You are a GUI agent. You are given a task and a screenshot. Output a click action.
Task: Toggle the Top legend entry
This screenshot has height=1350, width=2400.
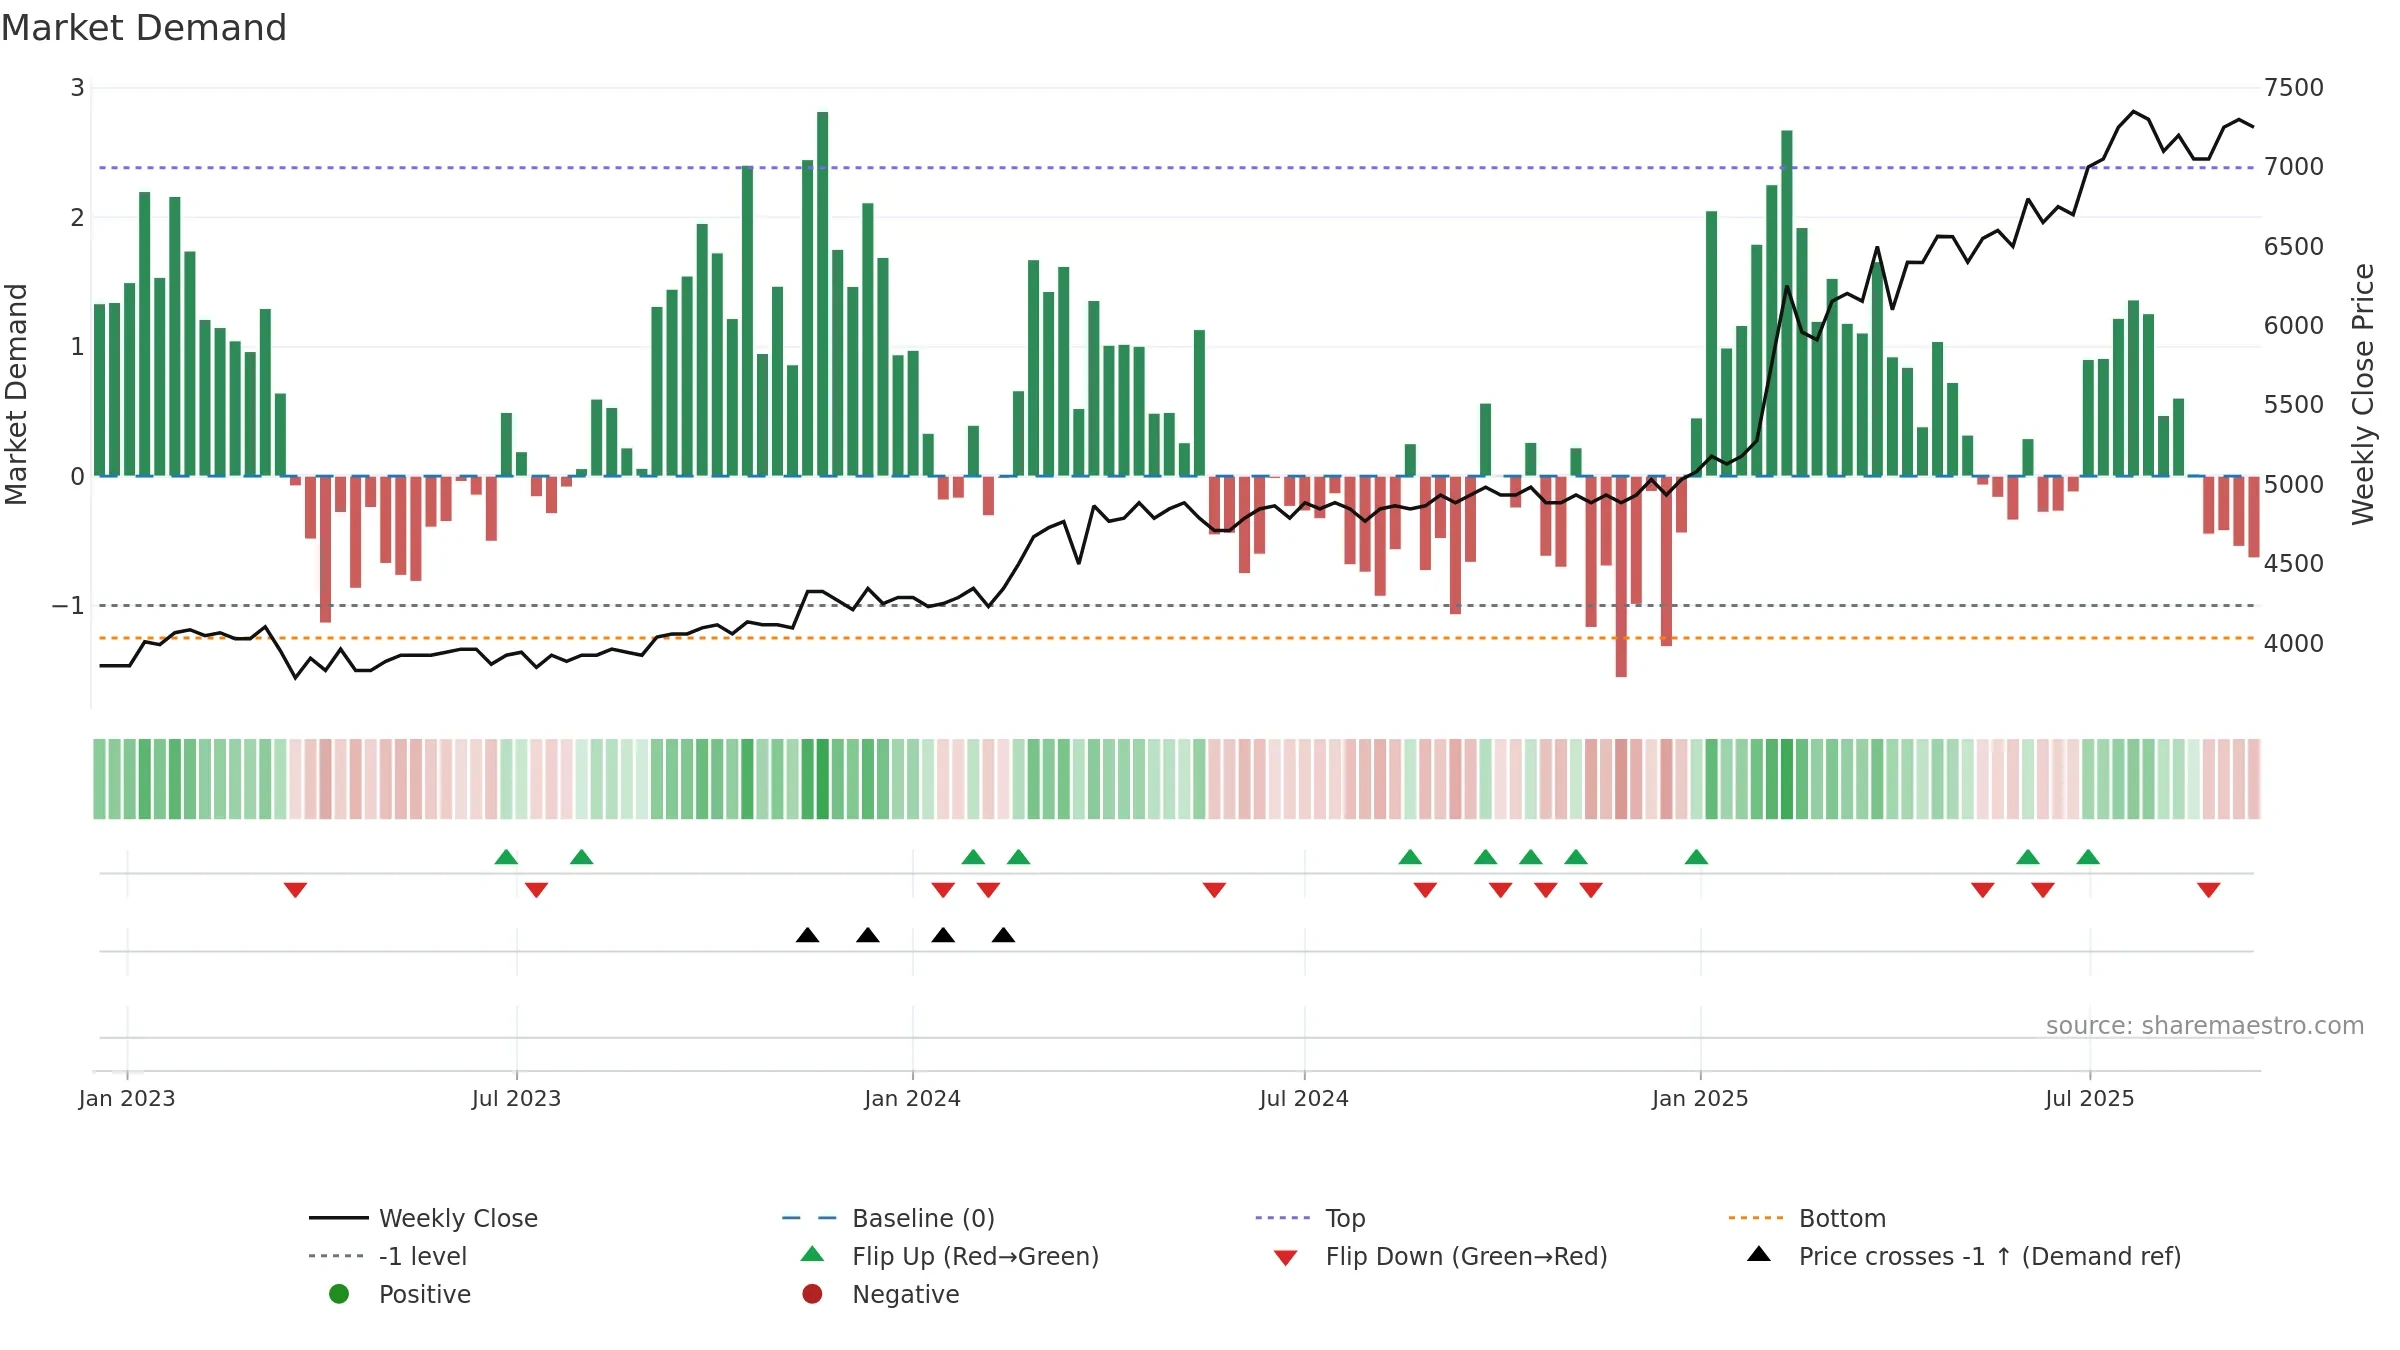[1310, 1218]
